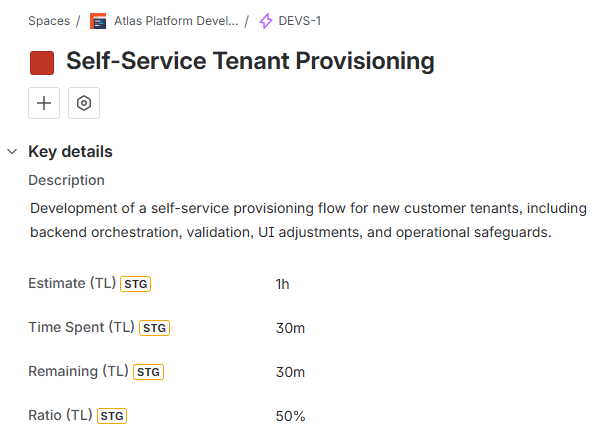Click the Remaining (TL) value 30m
This screenshot has height=440, width=600.
point(290,372)
